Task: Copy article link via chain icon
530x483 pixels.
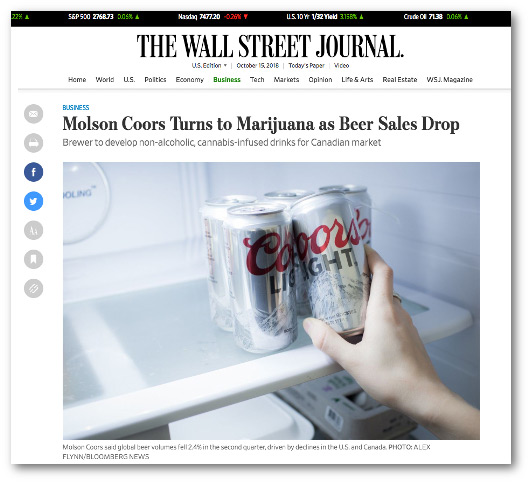Action: 33,288
